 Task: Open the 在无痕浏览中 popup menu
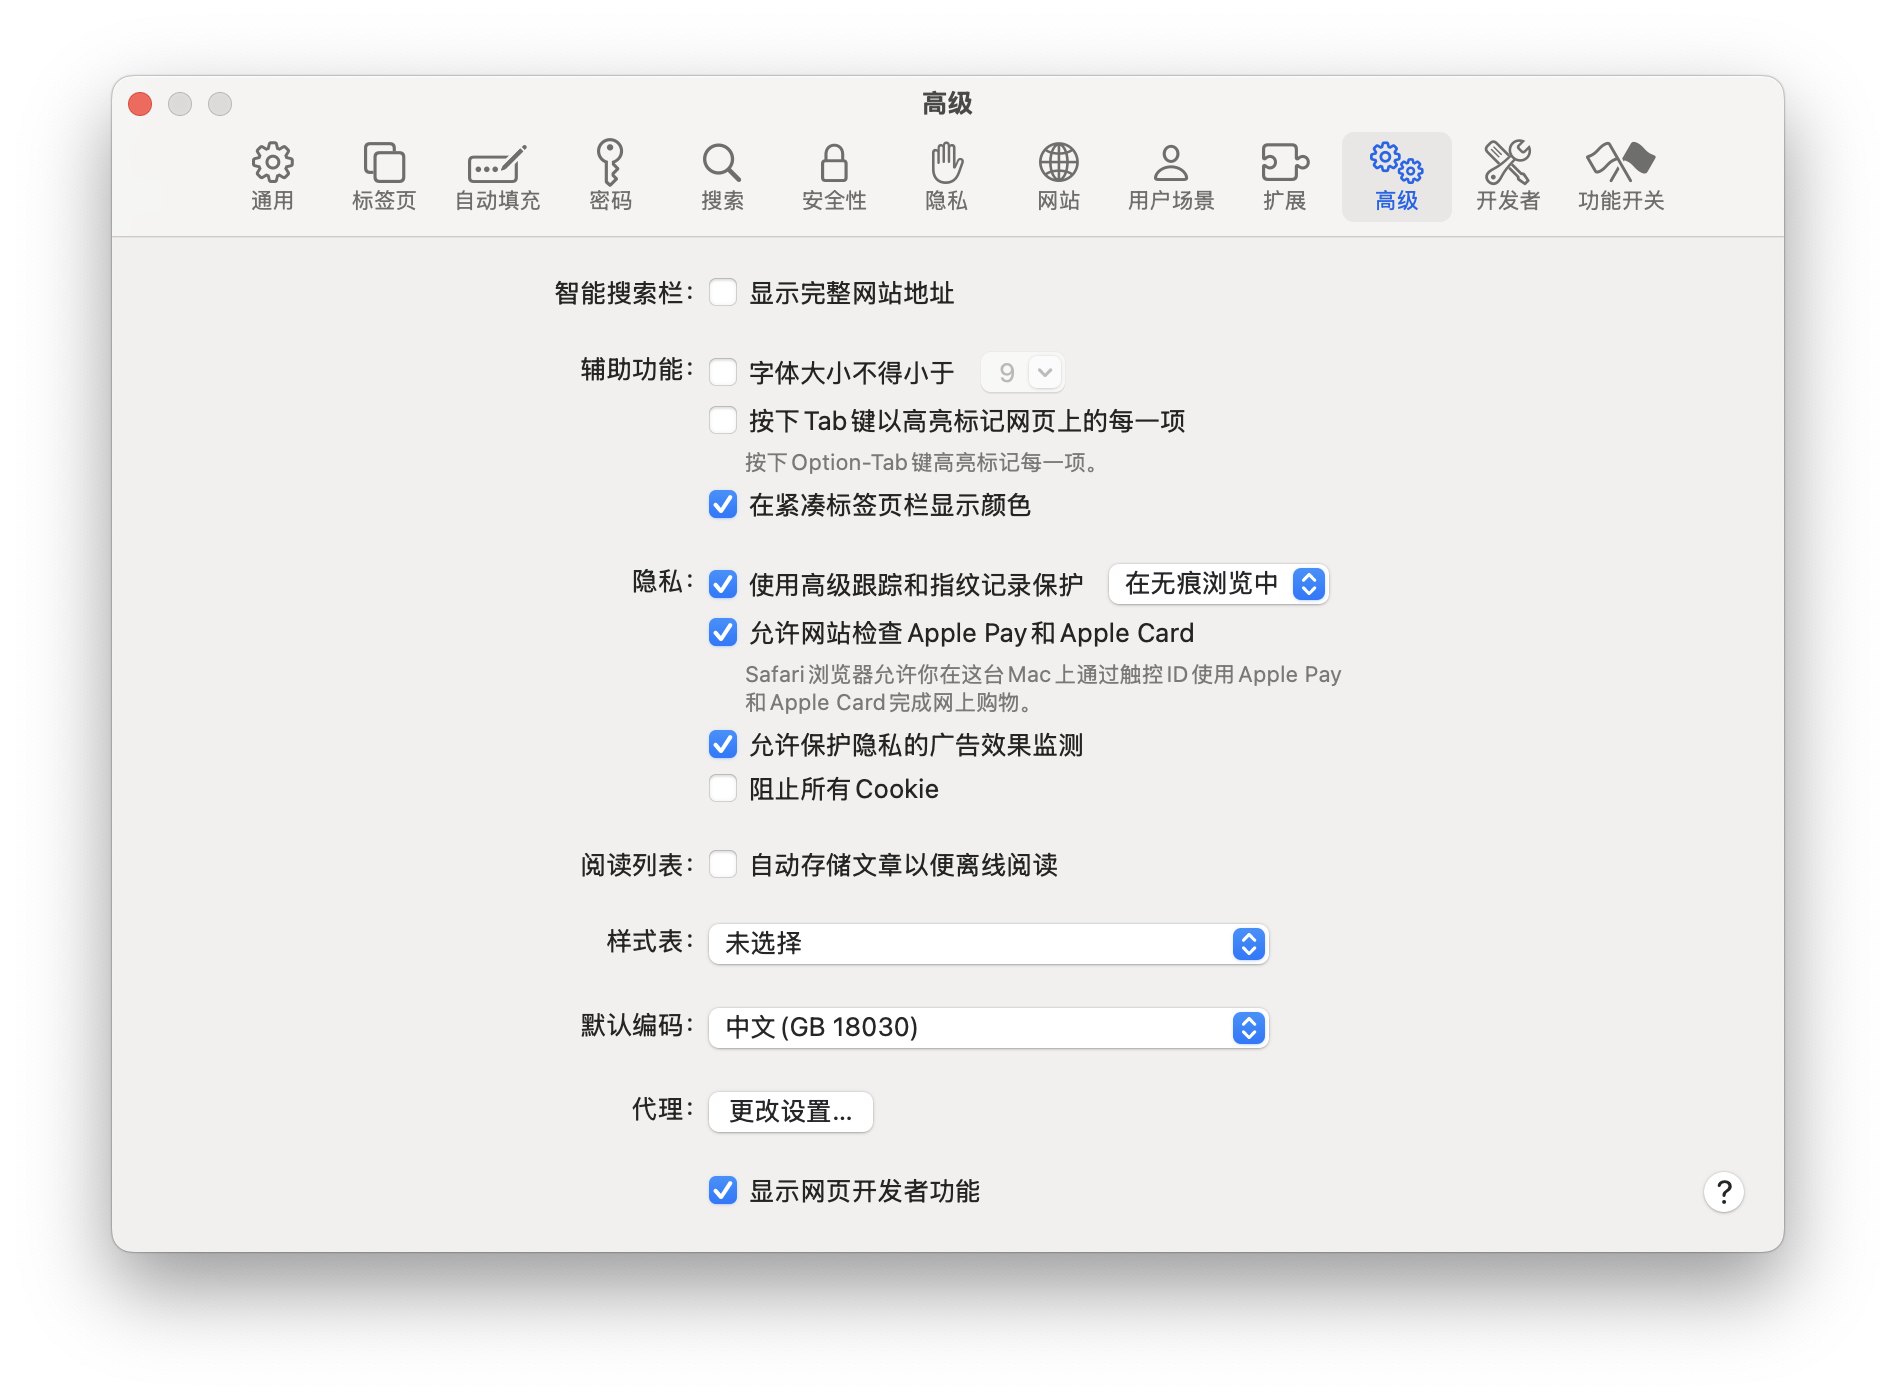point(1218,584)
